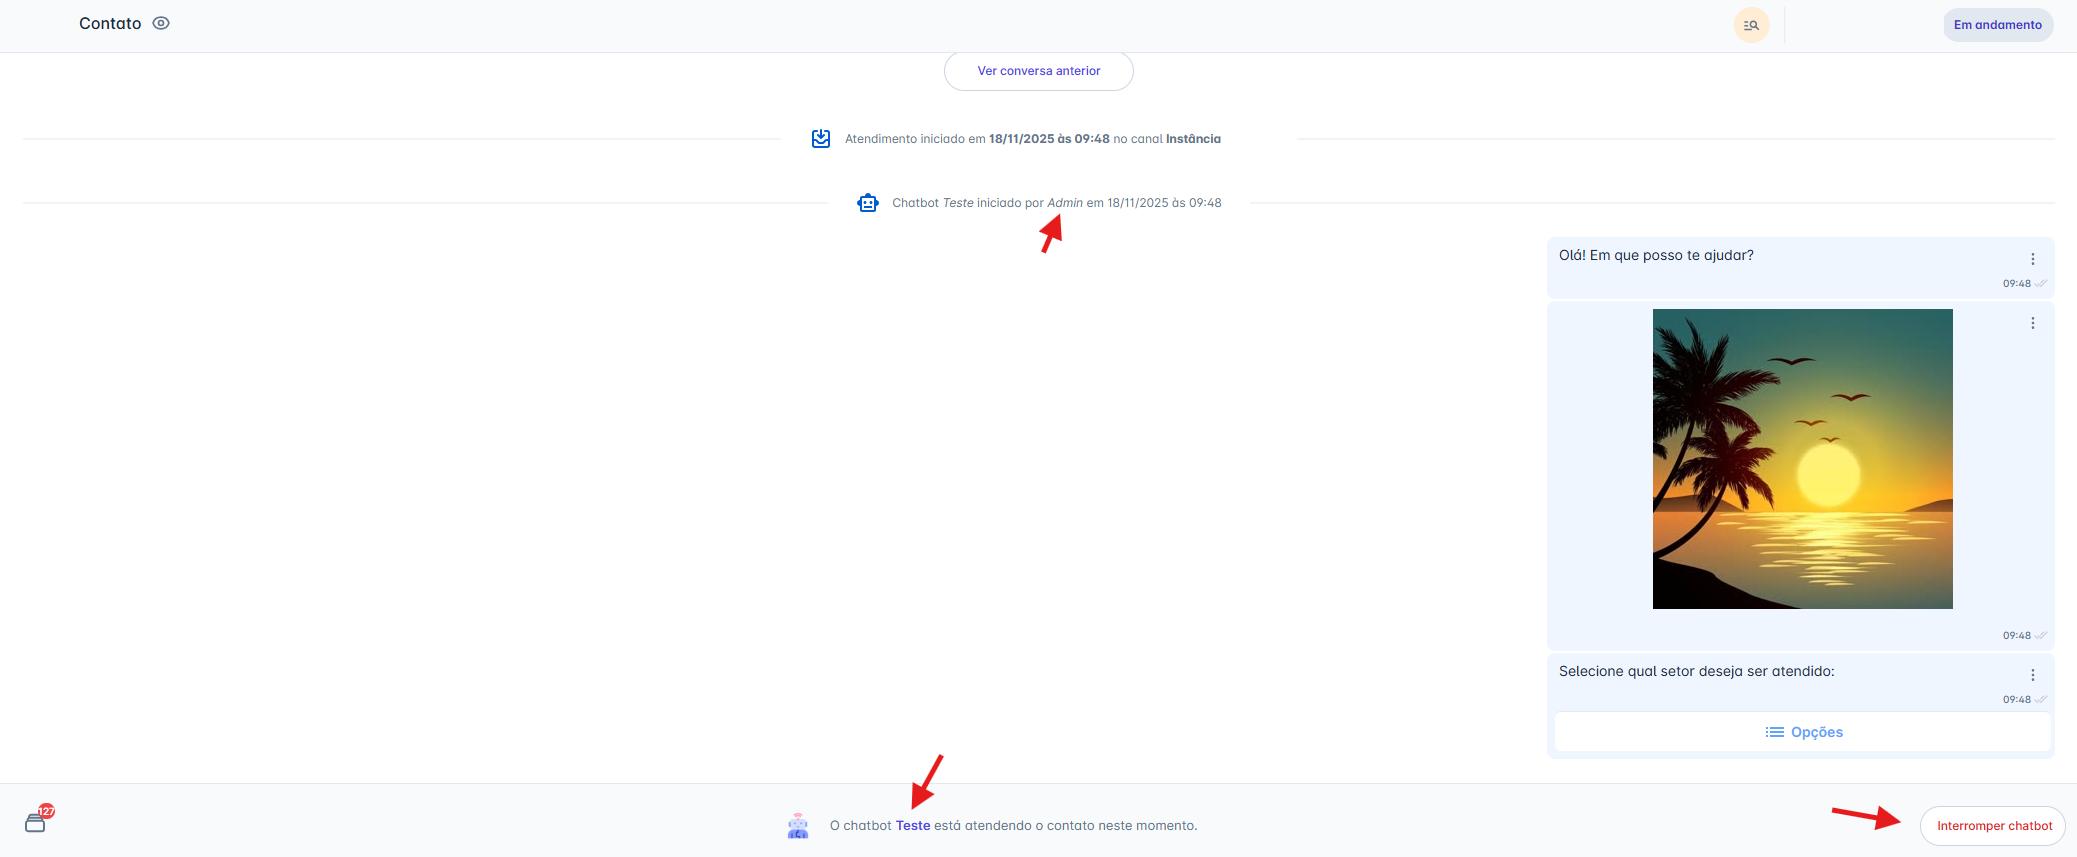The image size is (2077, 857).
Task: Open the inbox icon with 127 badge
Action: point(38,820)
